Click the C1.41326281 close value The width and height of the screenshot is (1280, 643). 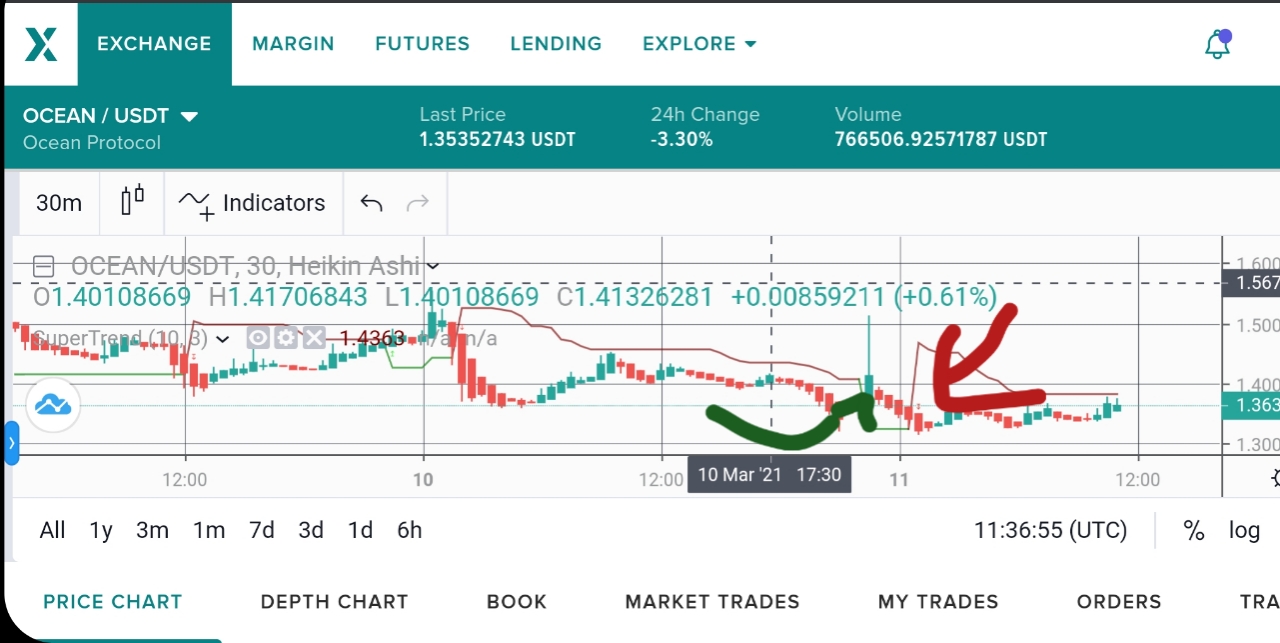(x=635, y=297)
